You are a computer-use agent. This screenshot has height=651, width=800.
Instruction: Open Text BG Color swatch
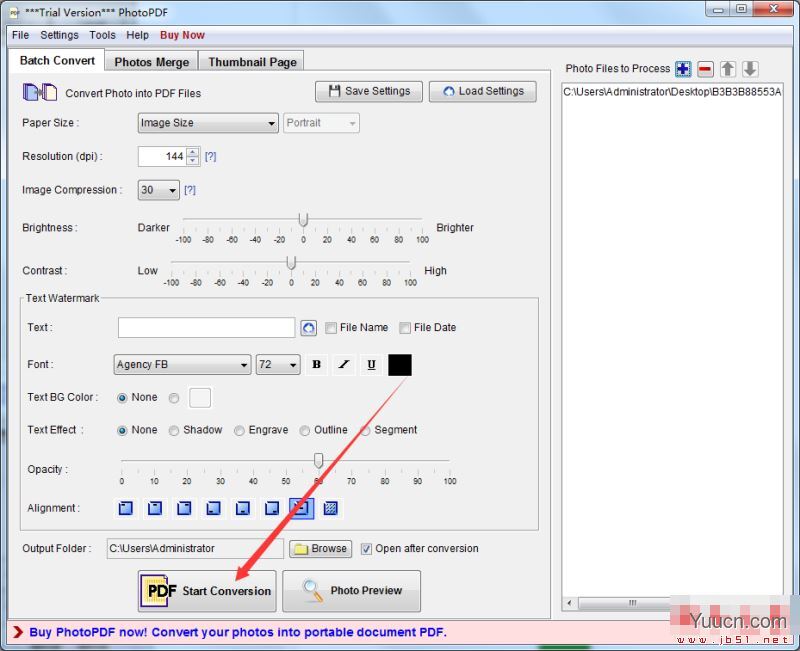pos(199,398)
